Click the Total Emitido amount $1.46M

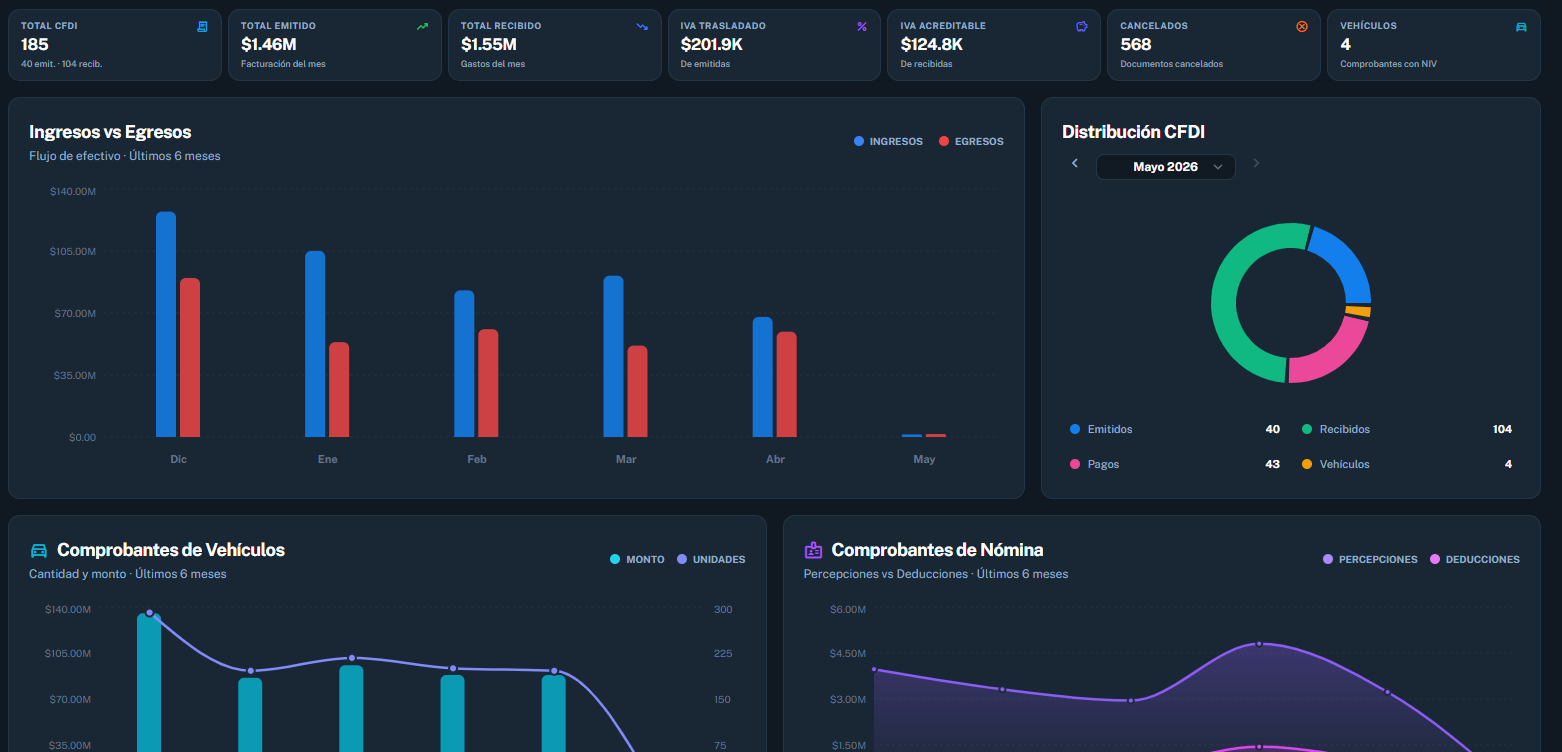(x=269, y=45)
